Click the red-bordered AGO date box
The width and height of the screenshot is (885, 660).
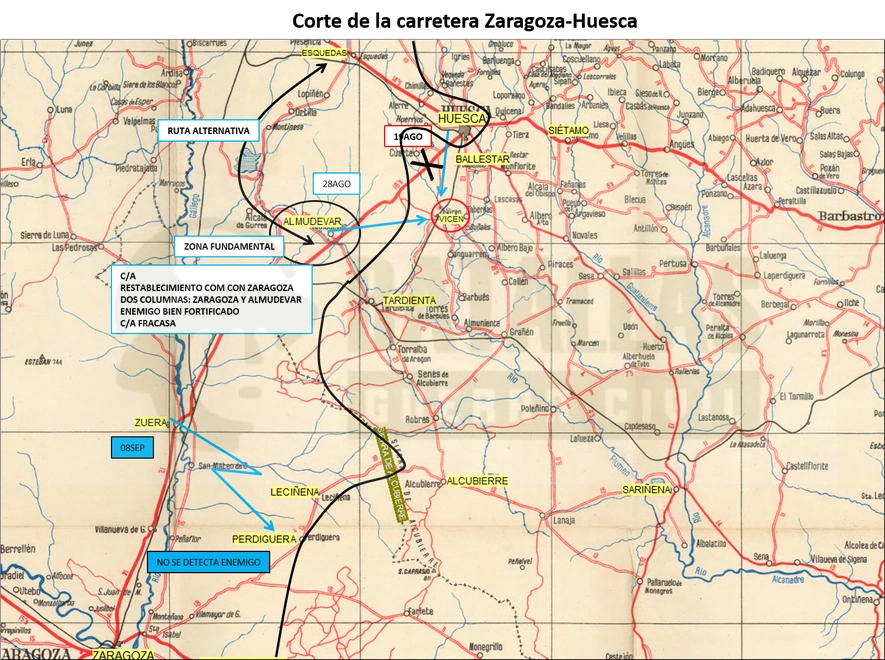click(x=408, y=136)
